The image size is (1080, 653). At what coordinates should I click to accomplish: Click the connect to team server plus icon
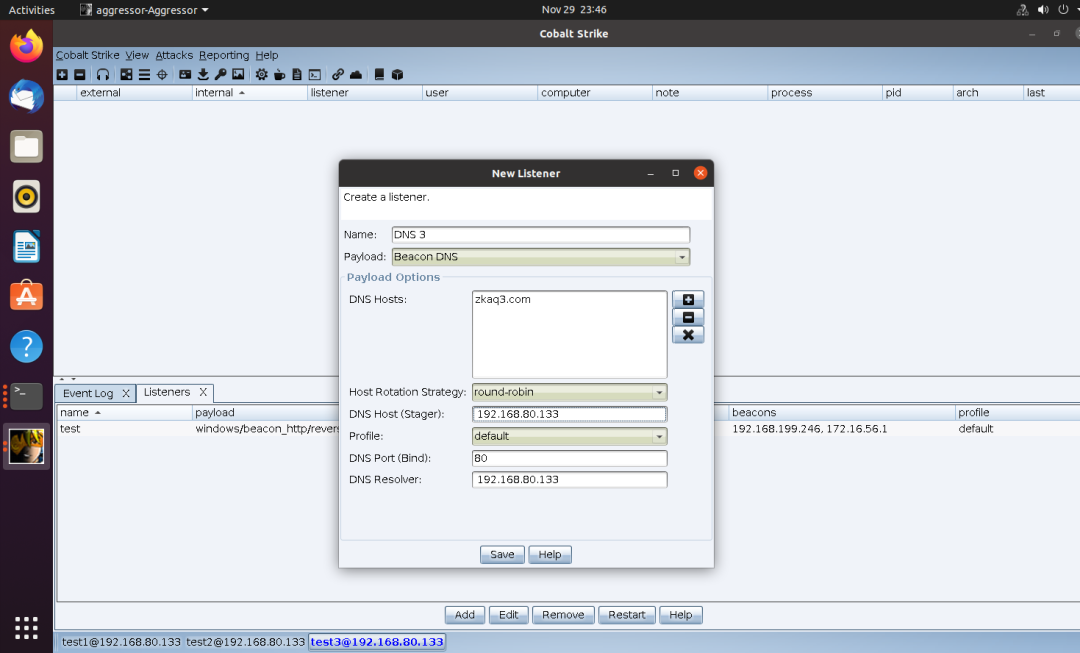coord(62,74)
